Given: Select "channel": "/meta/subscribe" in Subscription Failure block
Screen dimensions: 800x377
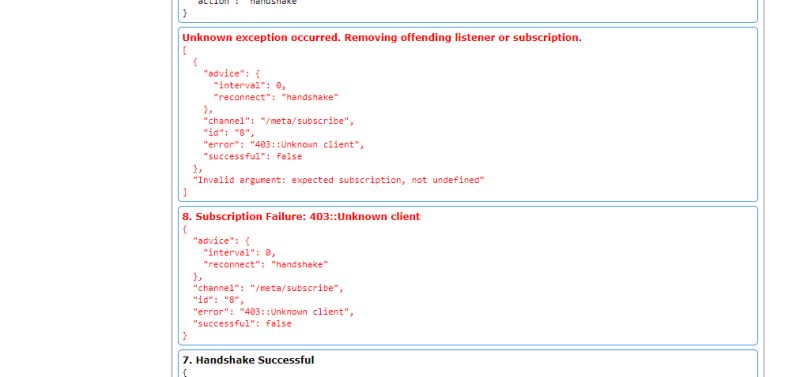Looking at the screenshot, I should click(268, 288).
